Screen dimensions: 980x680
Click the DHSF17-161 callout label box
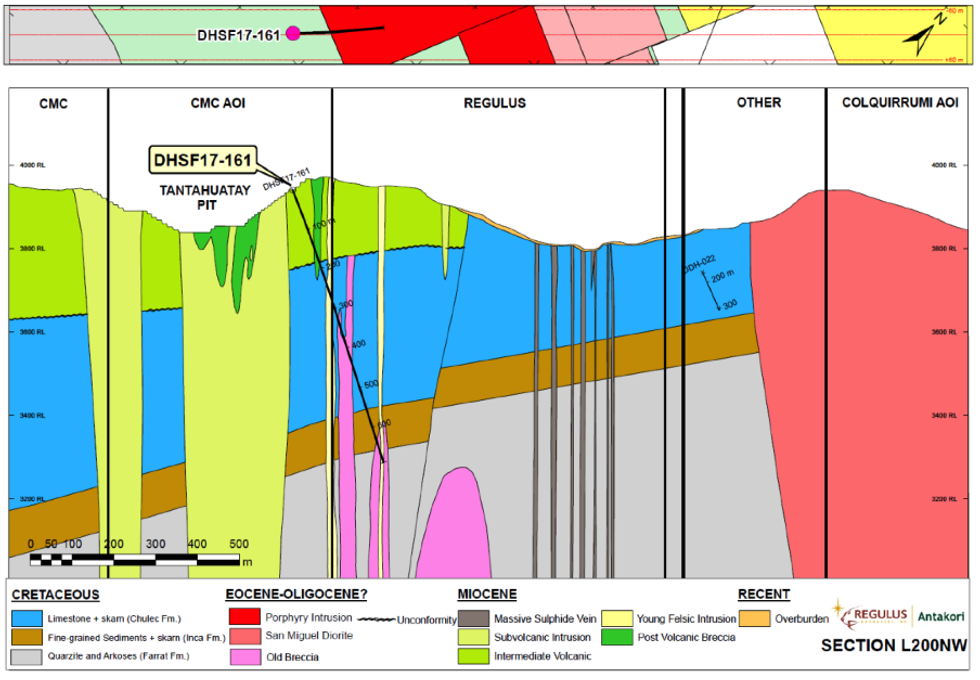click(x=202, y=159)
